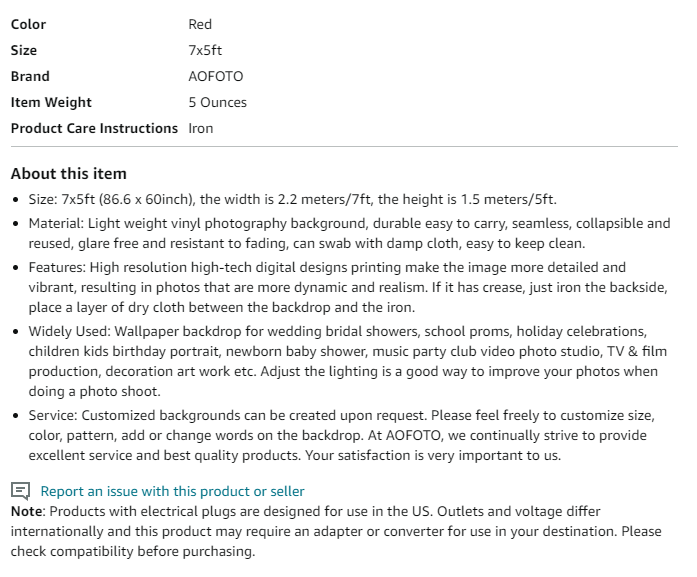Select the Item Weight label
The height and width of the screenshot is (577, 697).
51,102
